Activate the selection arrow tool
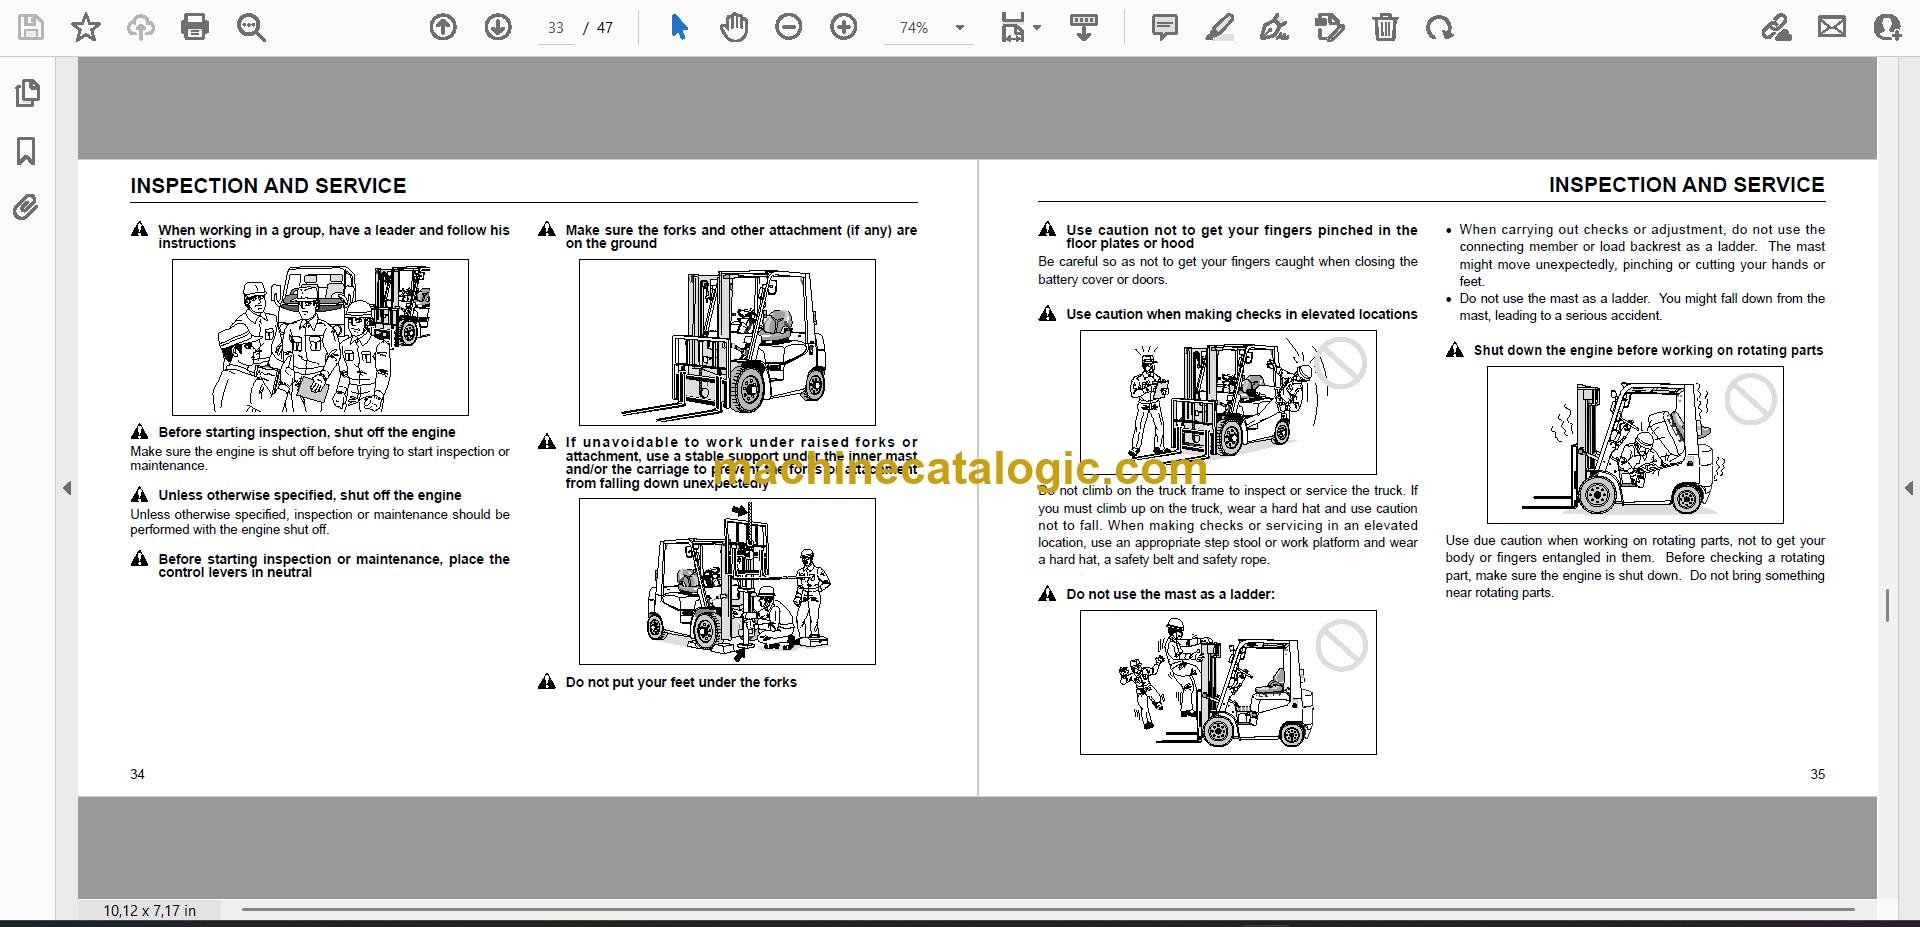The height and width of the screenshot is (927, 1920). tap(680, 27)
